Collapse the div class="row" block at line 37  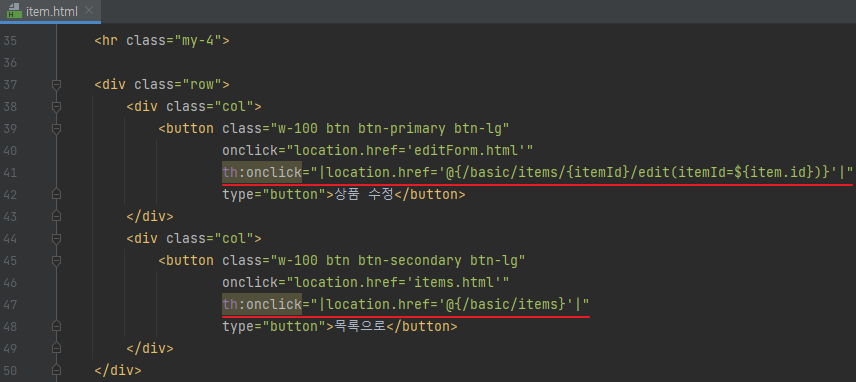[56, 85]
